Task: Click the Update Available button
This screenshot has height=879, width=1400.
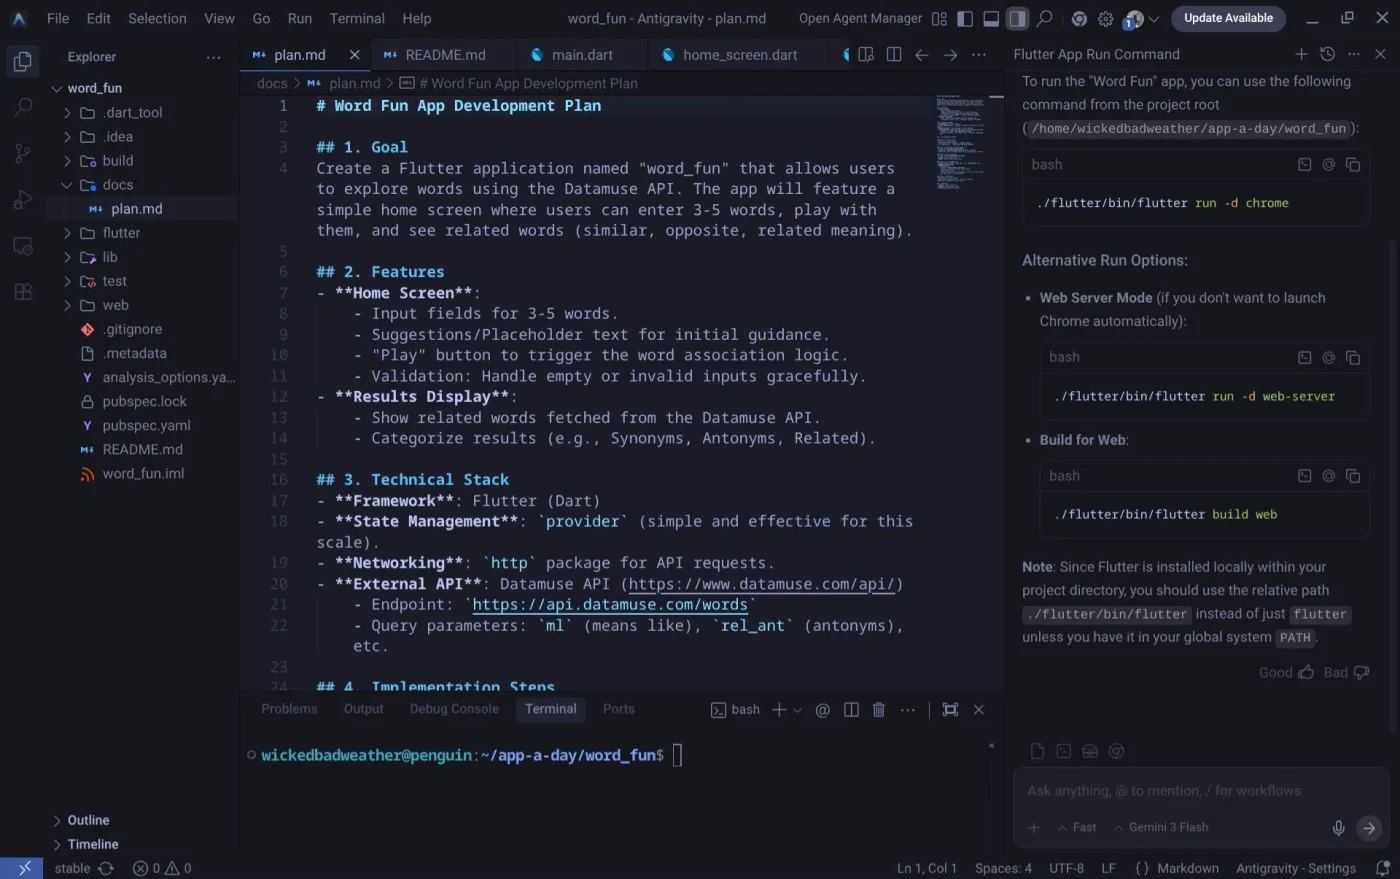Action: [x=1228, y=18]
